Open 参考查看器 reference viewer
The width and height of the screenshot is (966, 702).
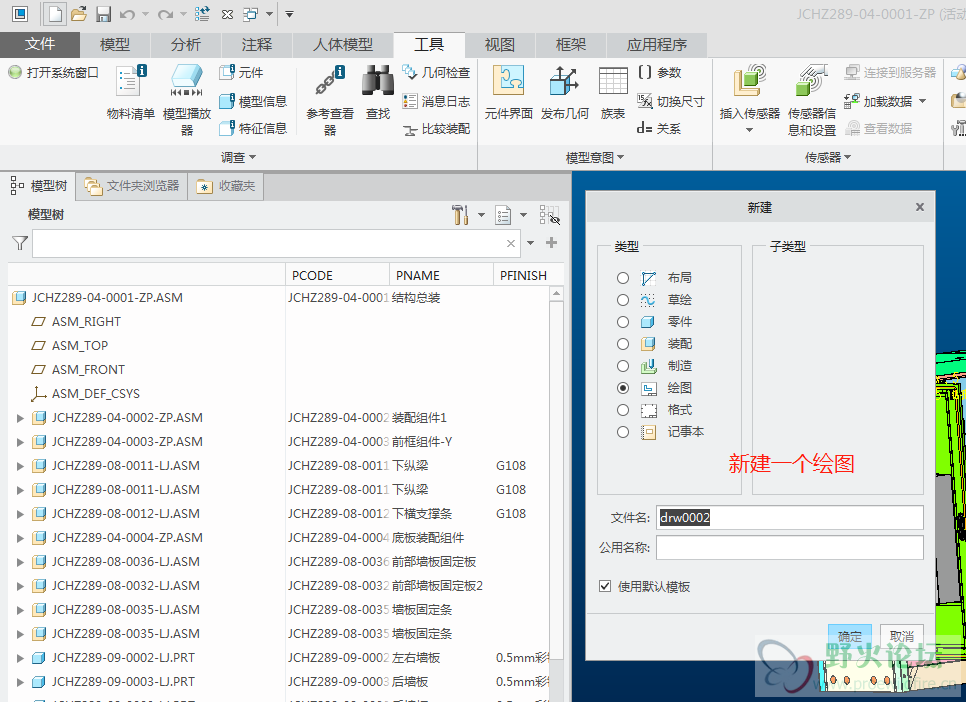(330, 100)
